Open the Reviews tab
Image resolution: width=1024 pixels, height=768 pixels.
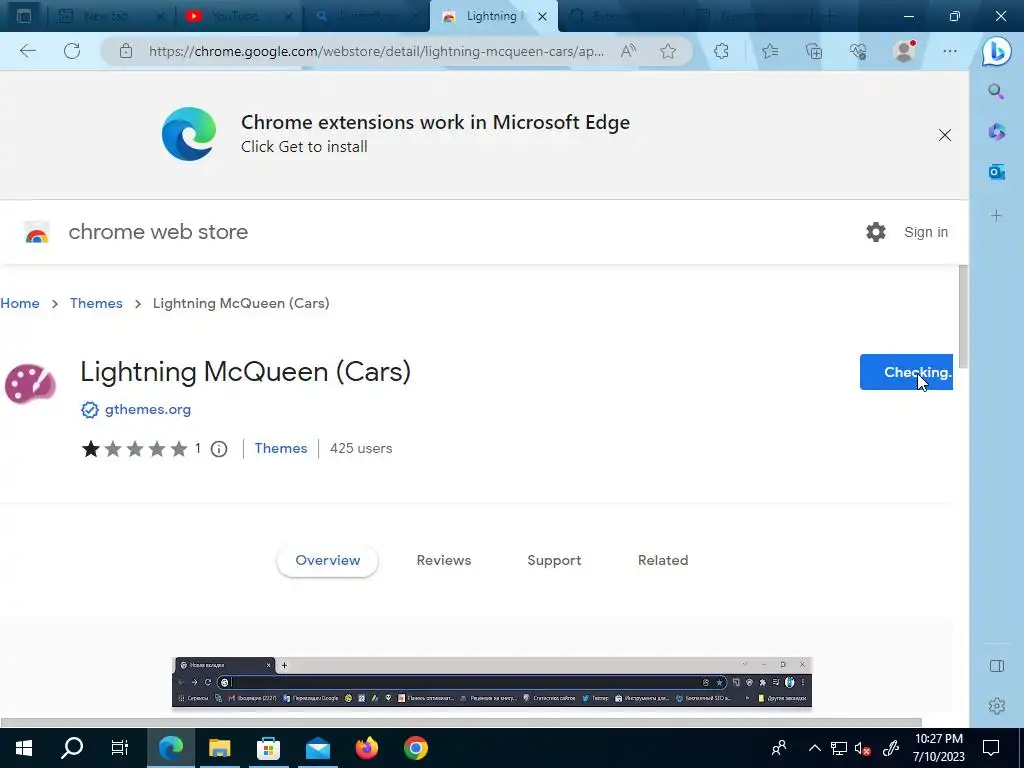(x=443, y=560)
